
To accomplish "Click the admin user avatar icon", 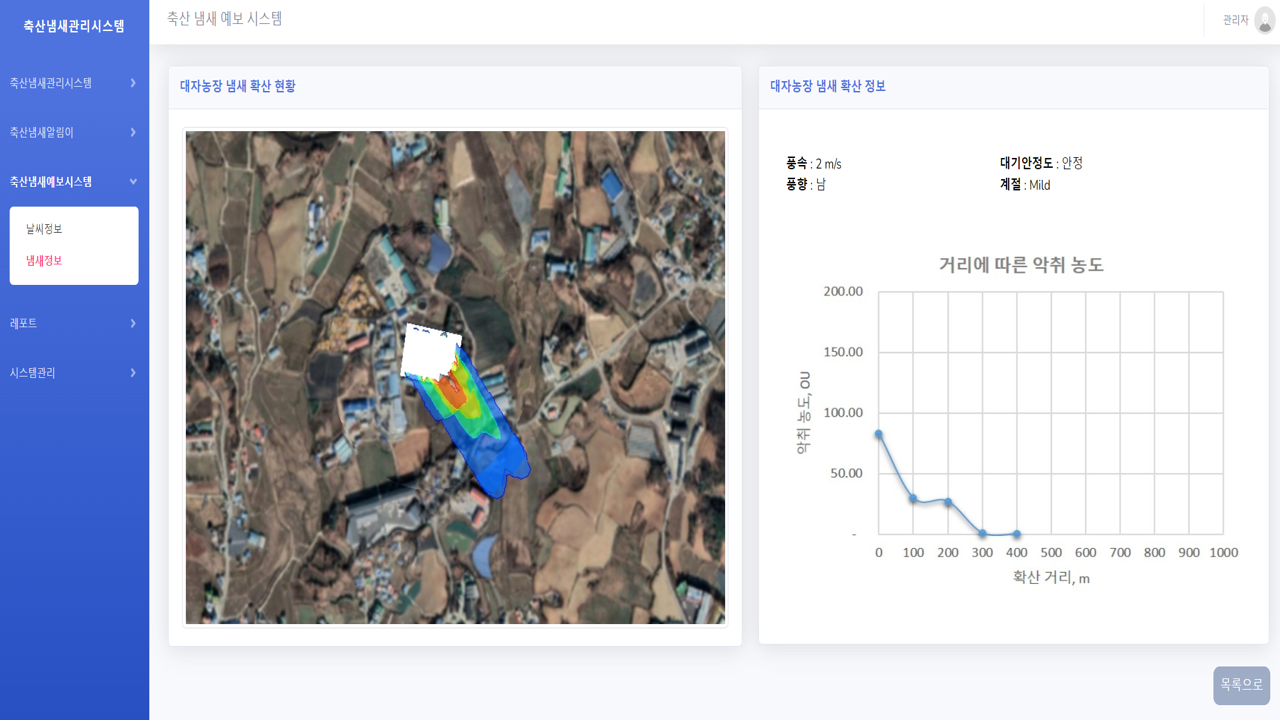I will (1264, 20).
